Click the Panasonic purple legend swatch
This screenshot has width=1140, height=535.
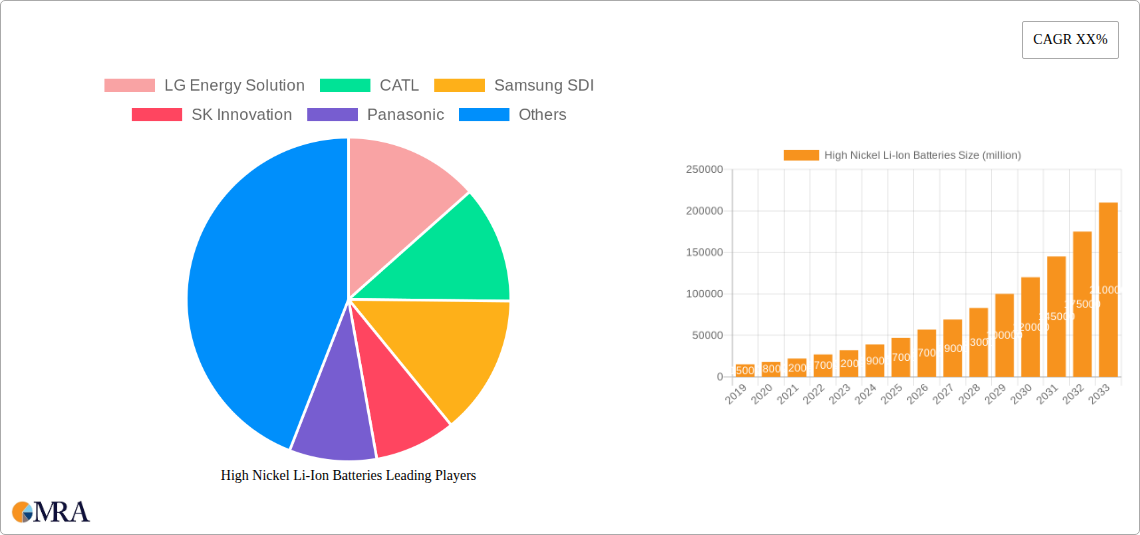332,115
